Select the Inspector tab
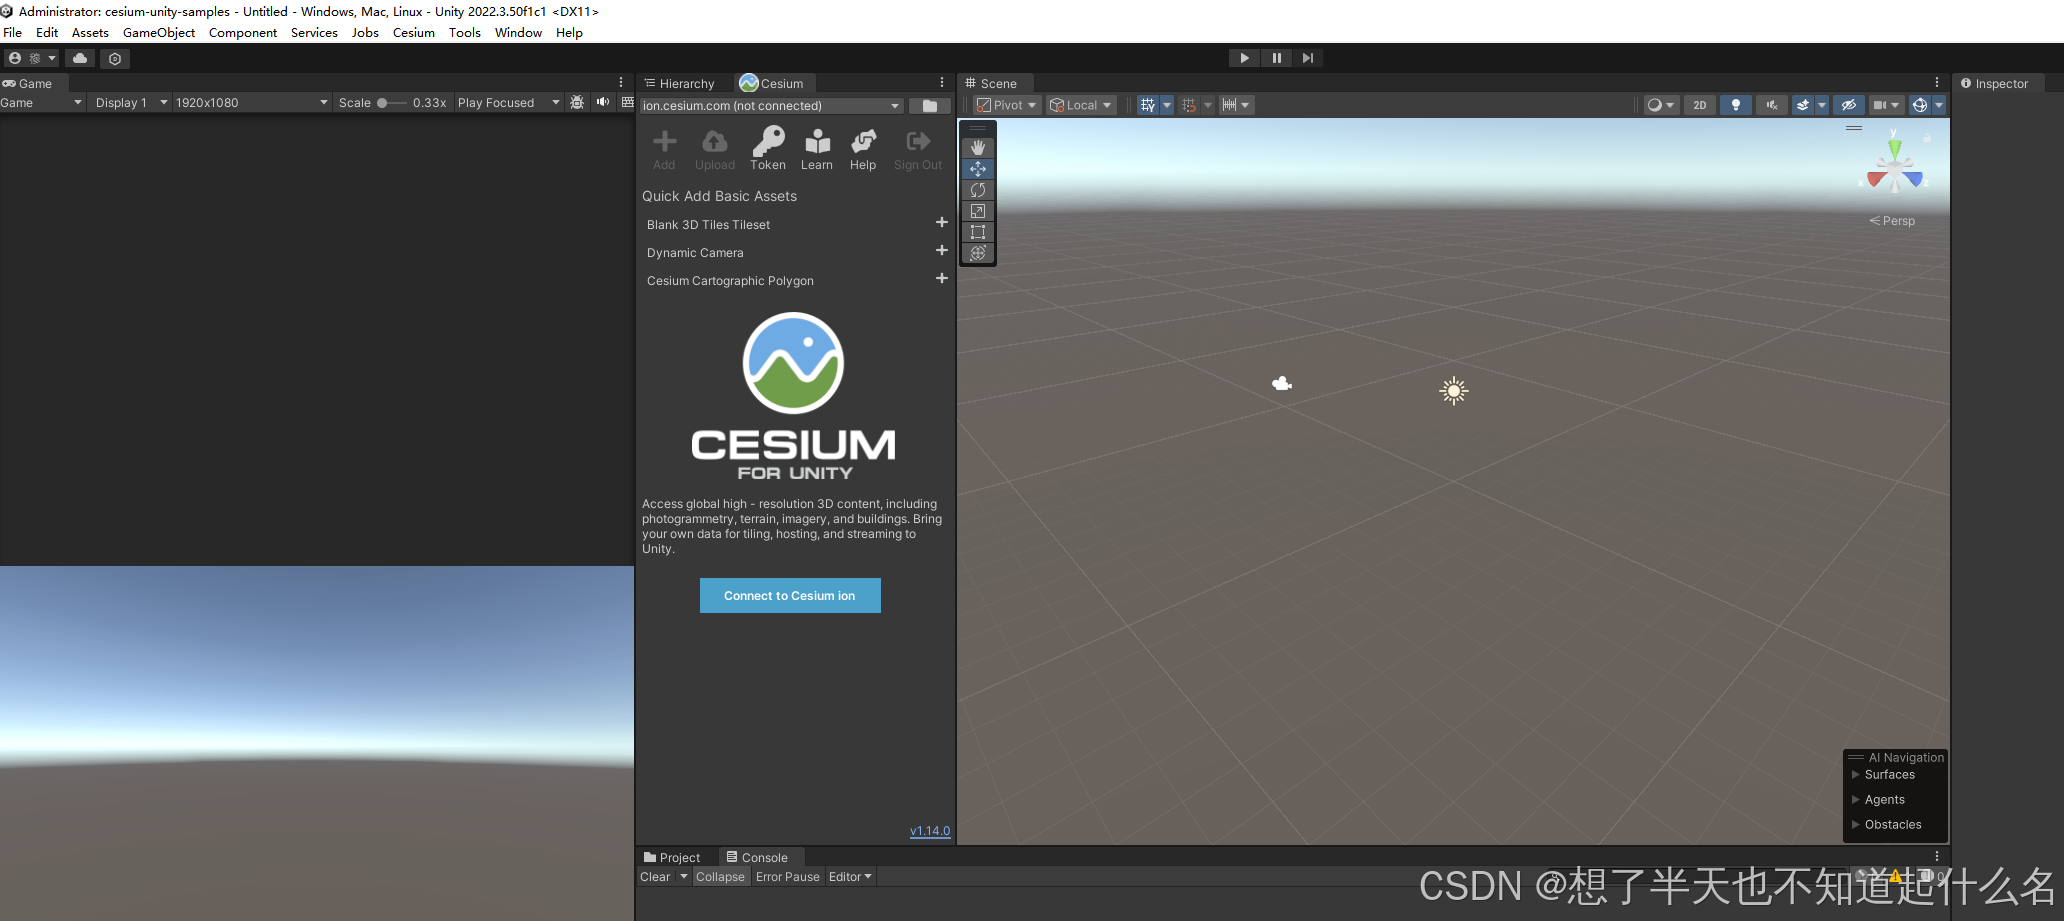Image resolution: width=2064 pixels, height=921 pixels. click(x=1995, y=84)
